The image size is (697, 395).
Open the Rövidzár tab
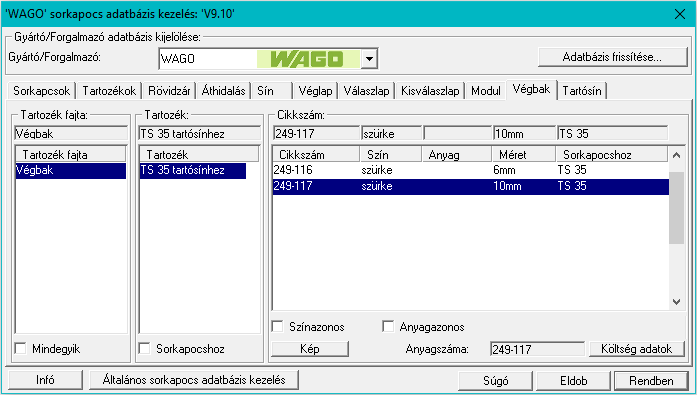(169, 91)
